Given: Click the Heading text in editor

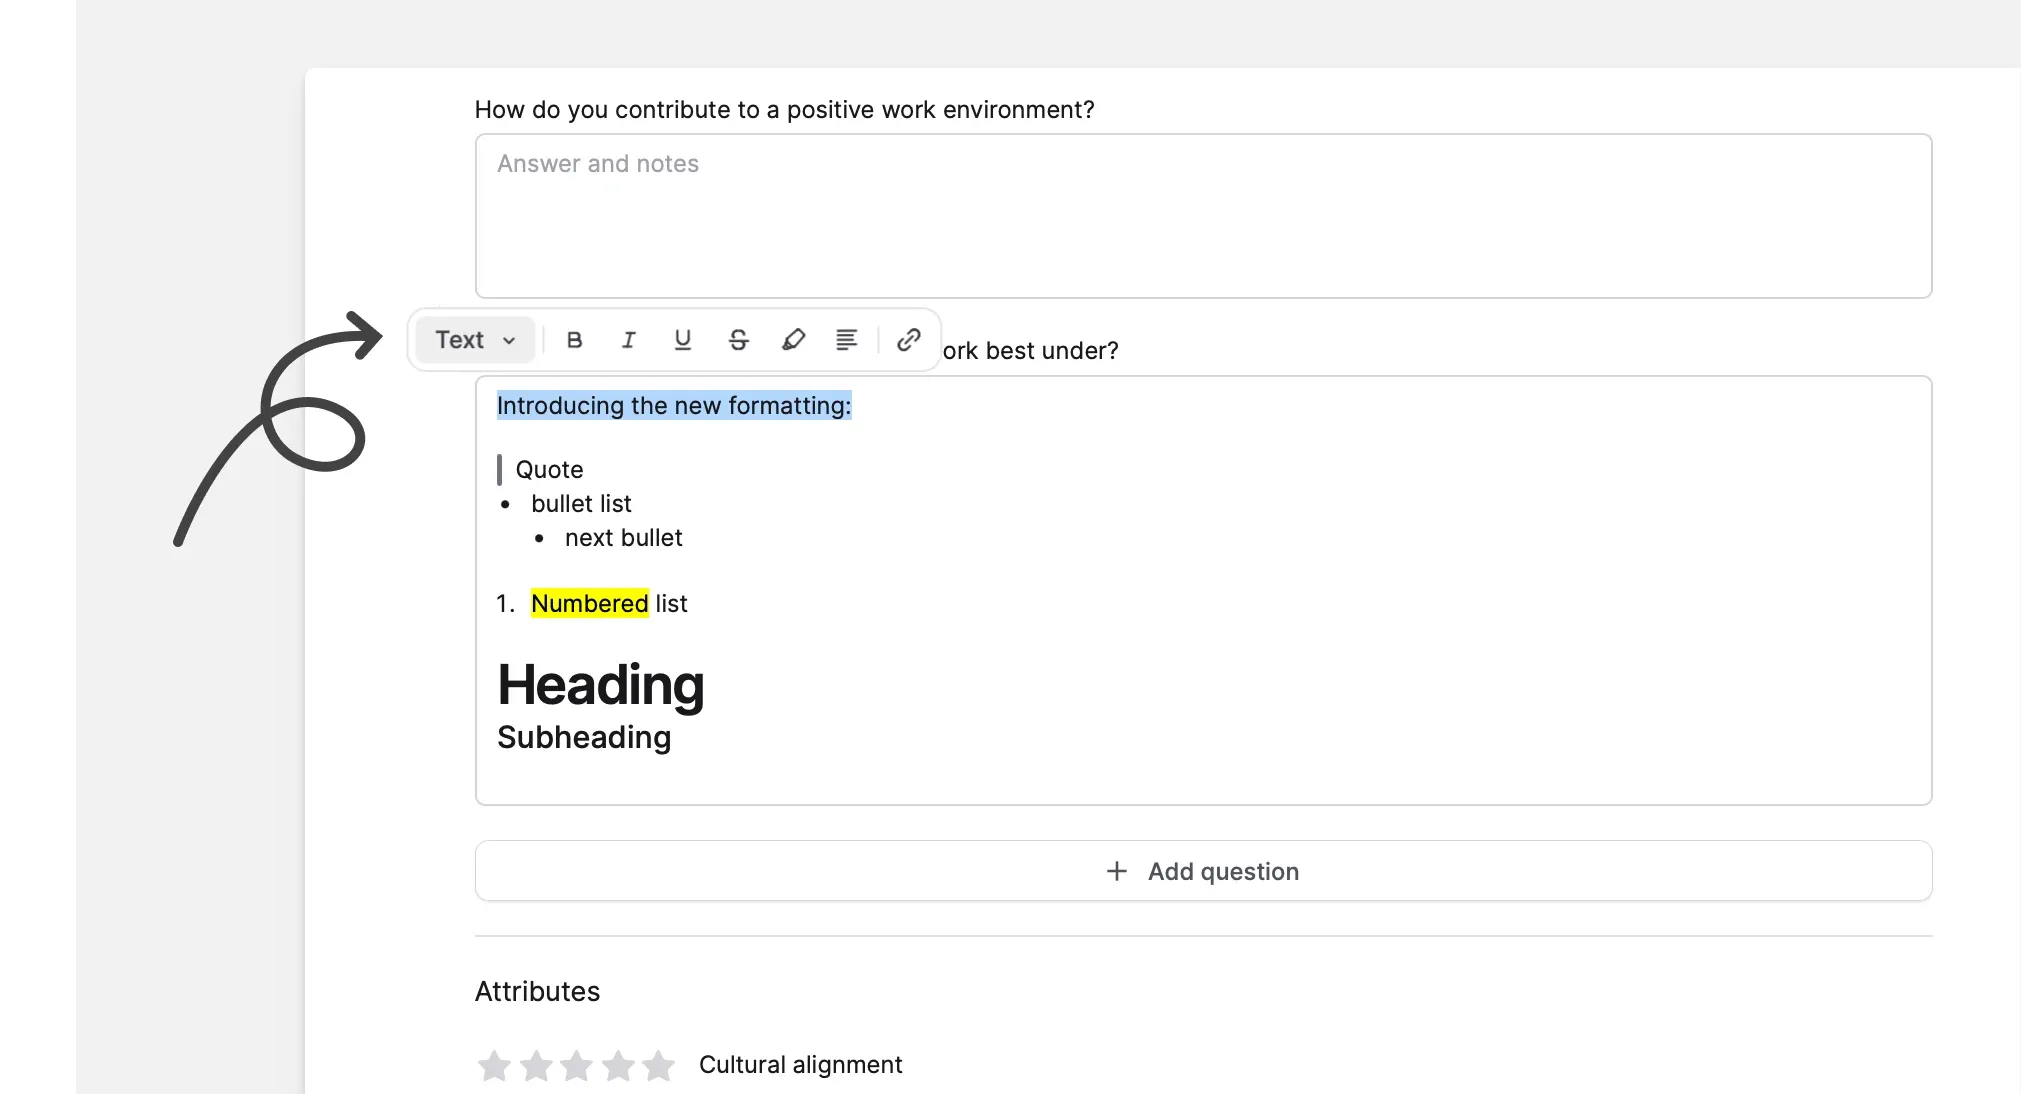Looking at the screenshot, I should [601, 686].
